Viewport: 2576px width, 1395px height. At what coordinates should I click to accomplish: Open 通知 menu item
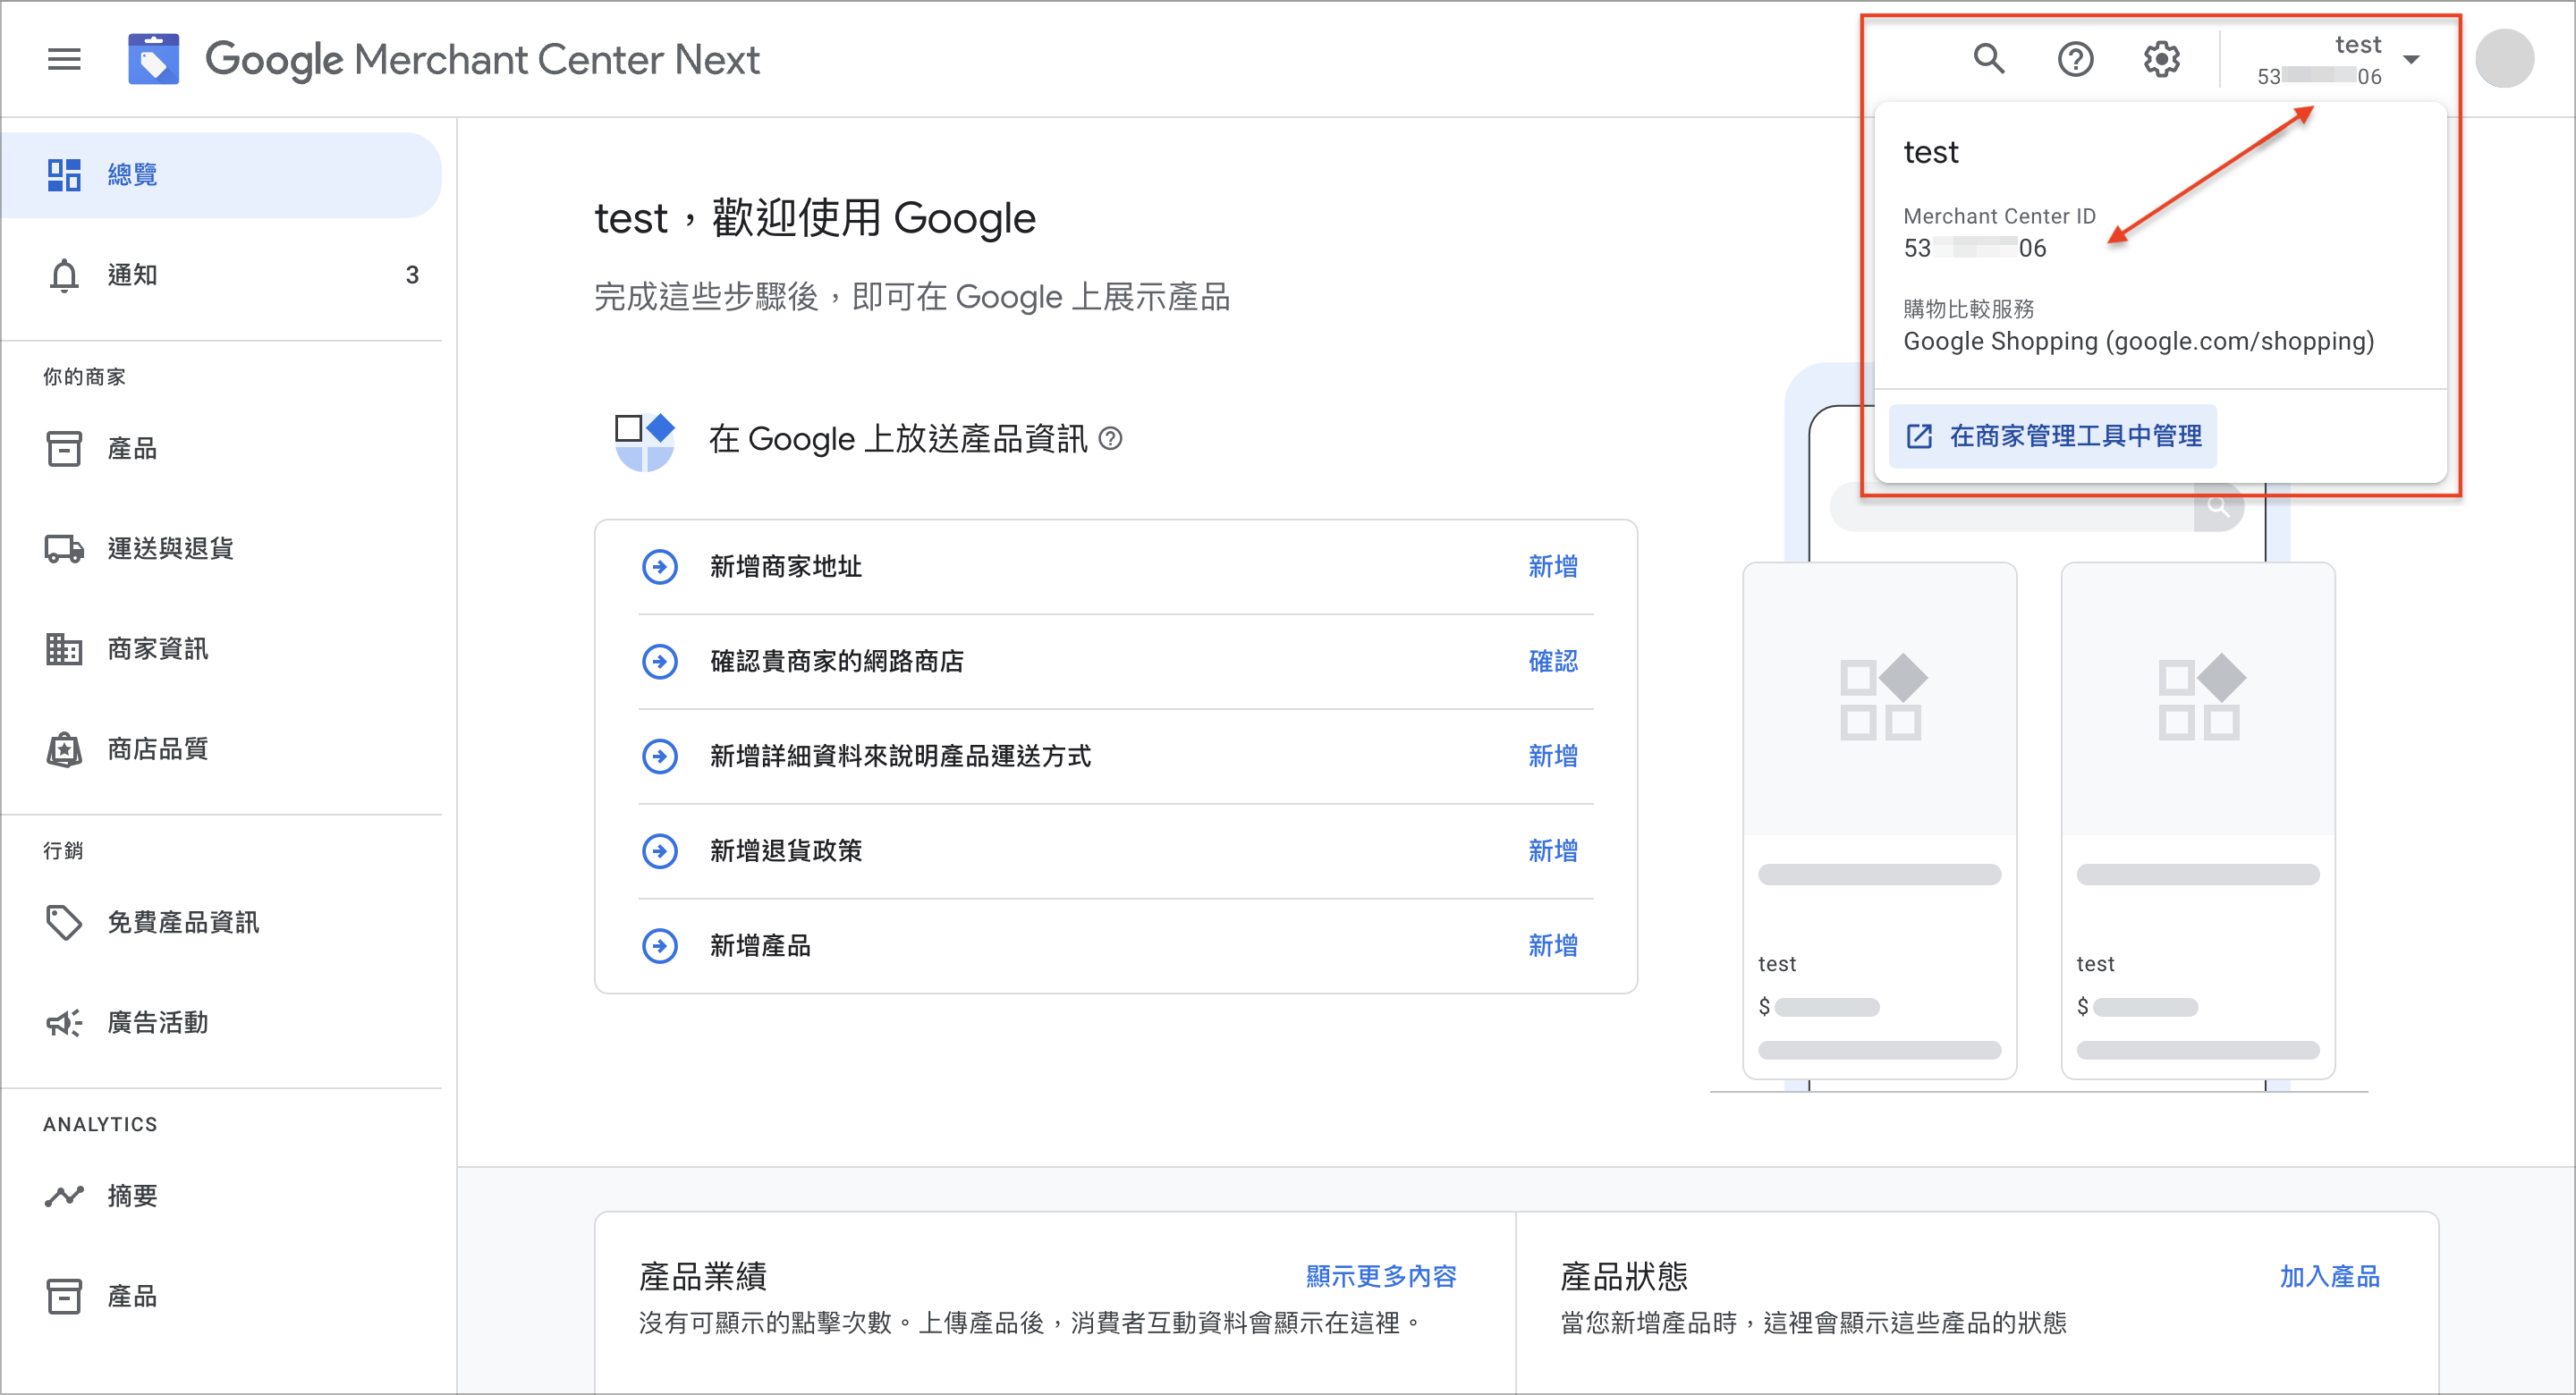tap(221, 275)
